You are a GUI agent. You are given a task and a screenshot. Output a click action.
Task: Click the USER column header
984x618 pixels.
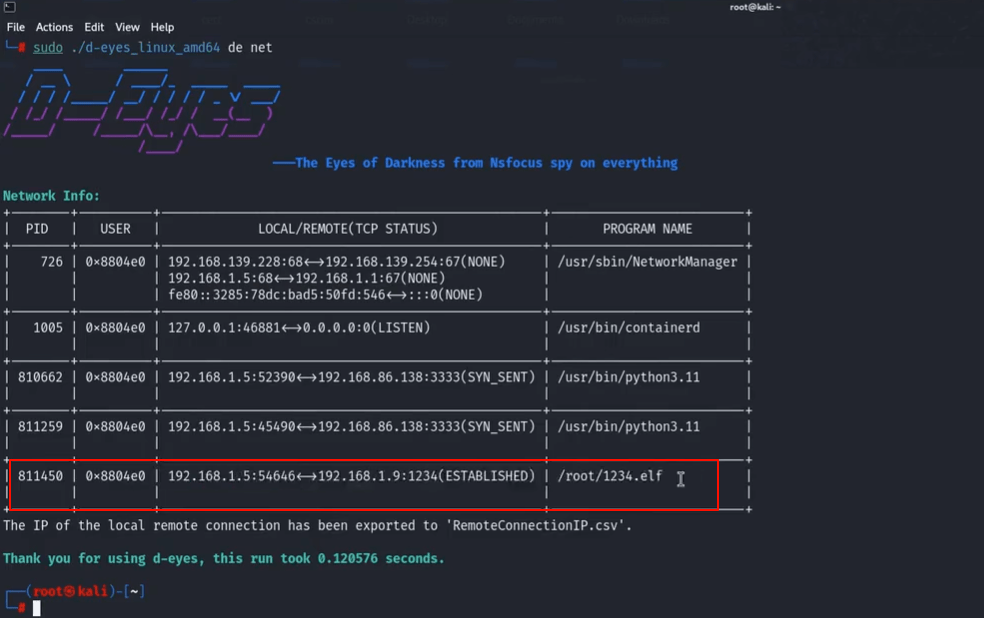coord(115,229)
